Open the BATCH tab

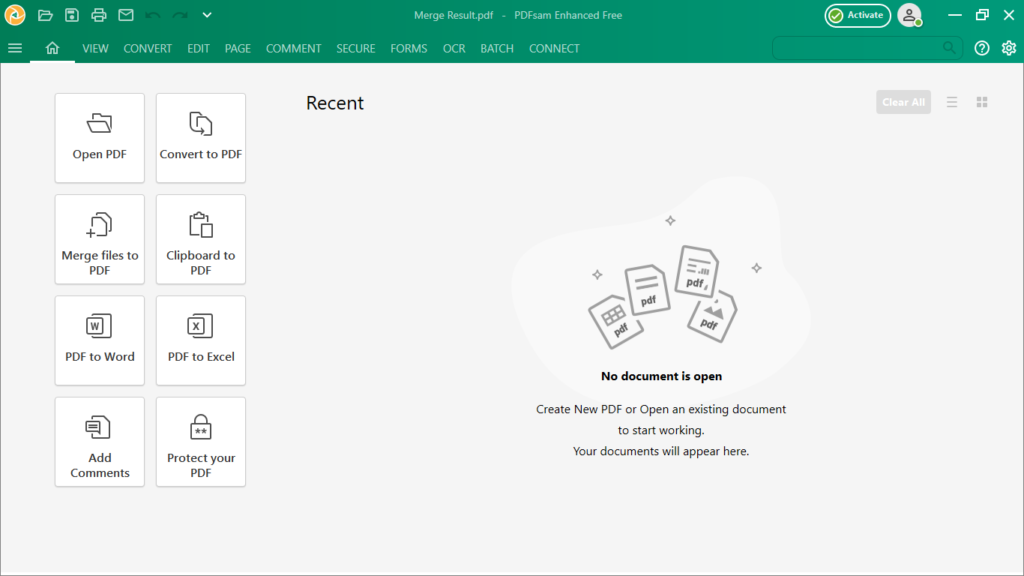pos(497,48)
